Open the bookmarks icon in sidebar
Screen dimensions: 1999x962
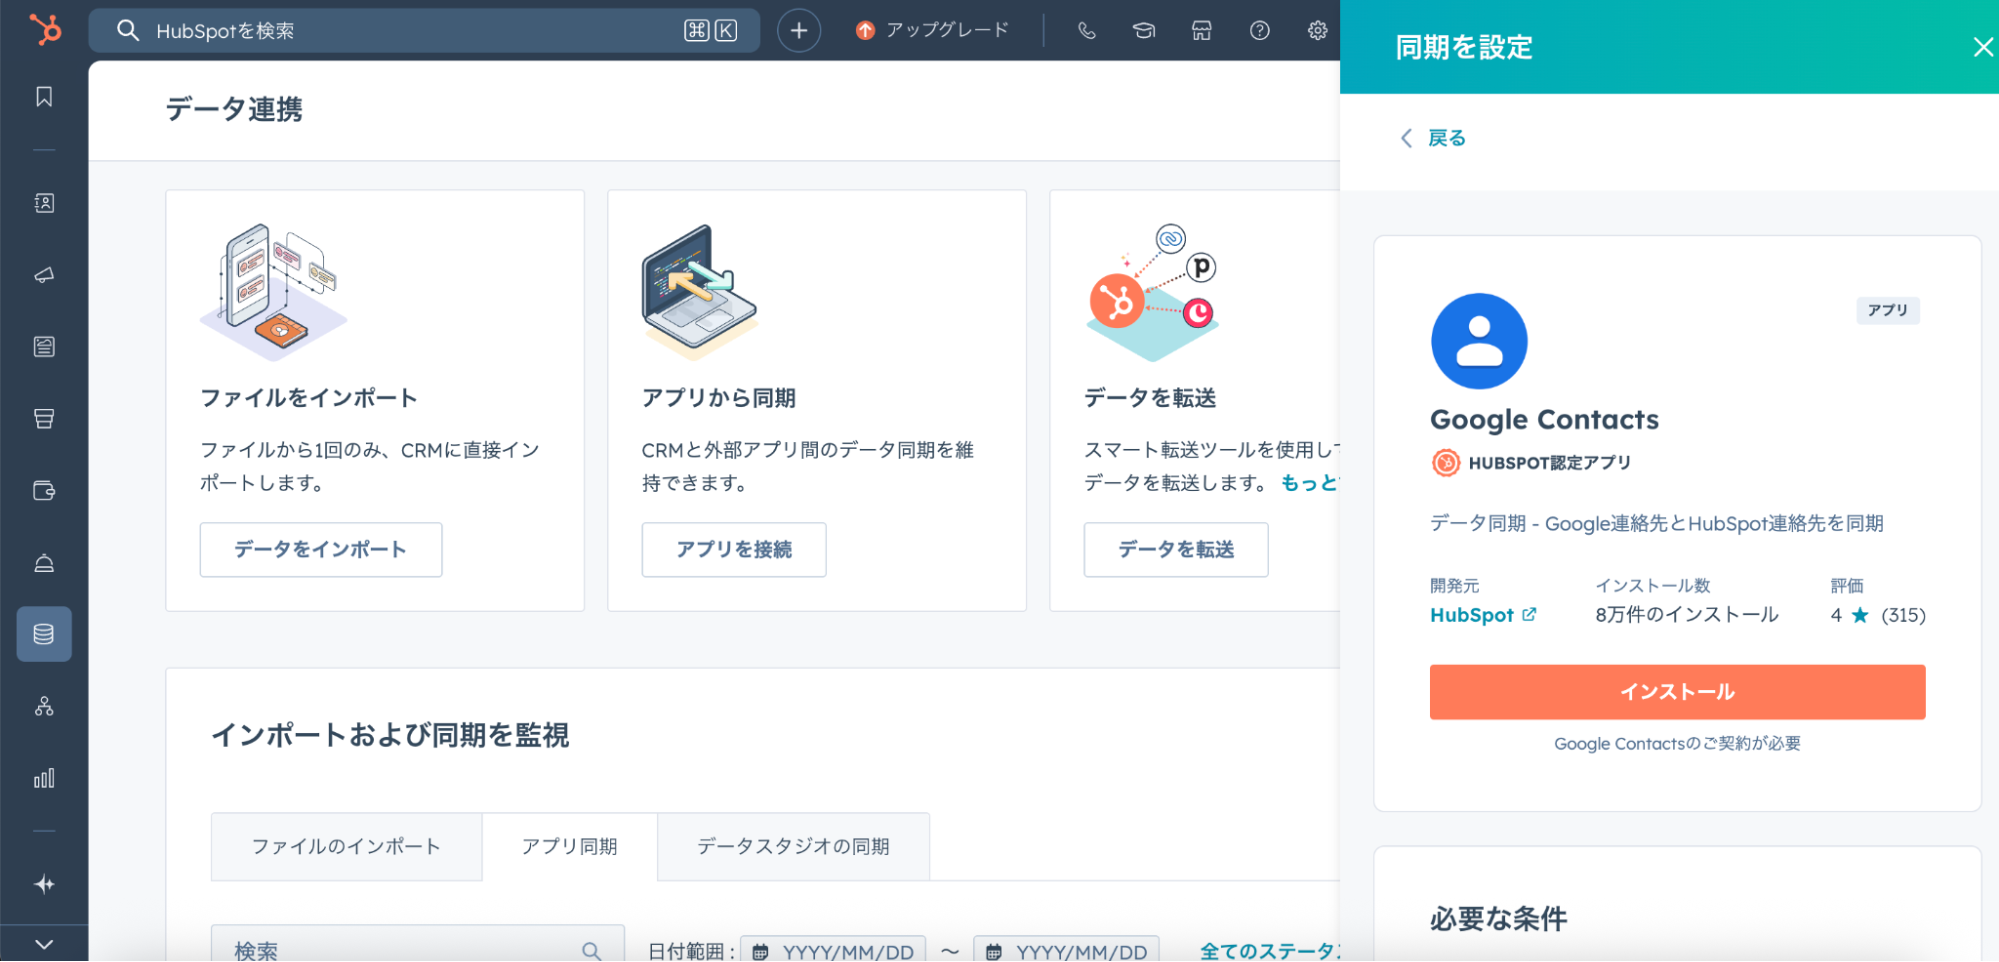[x=44, y=97]
